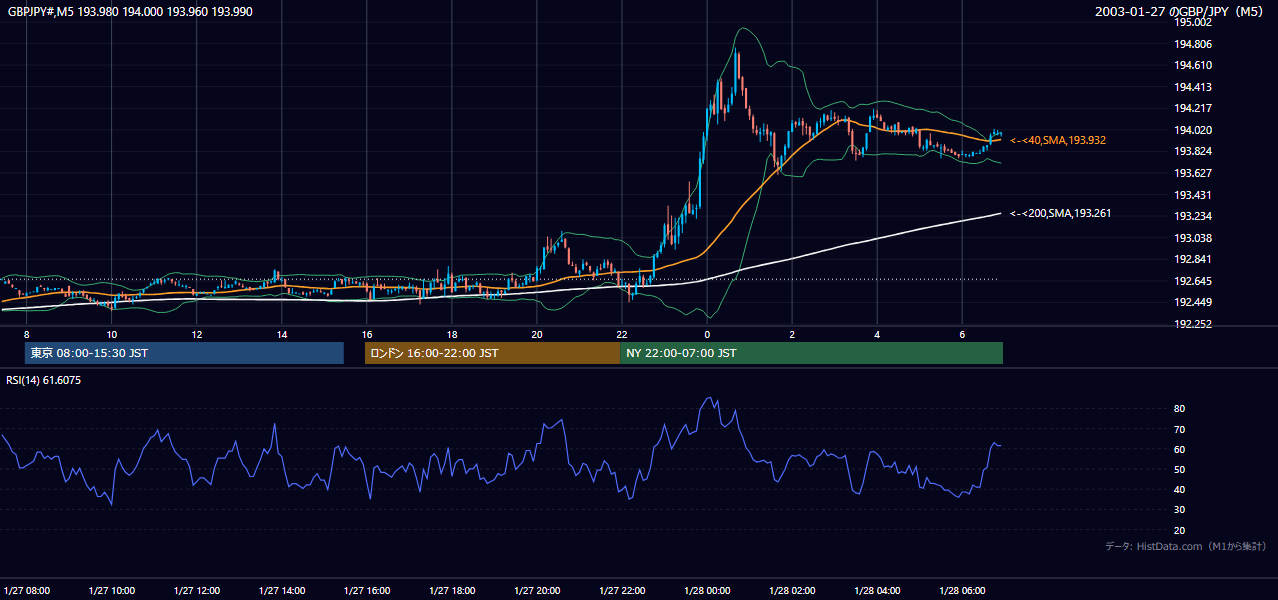The width and height of the screenshot is (1278, 600).
Task: Click price axis value 193.234
Action: 1193,216
